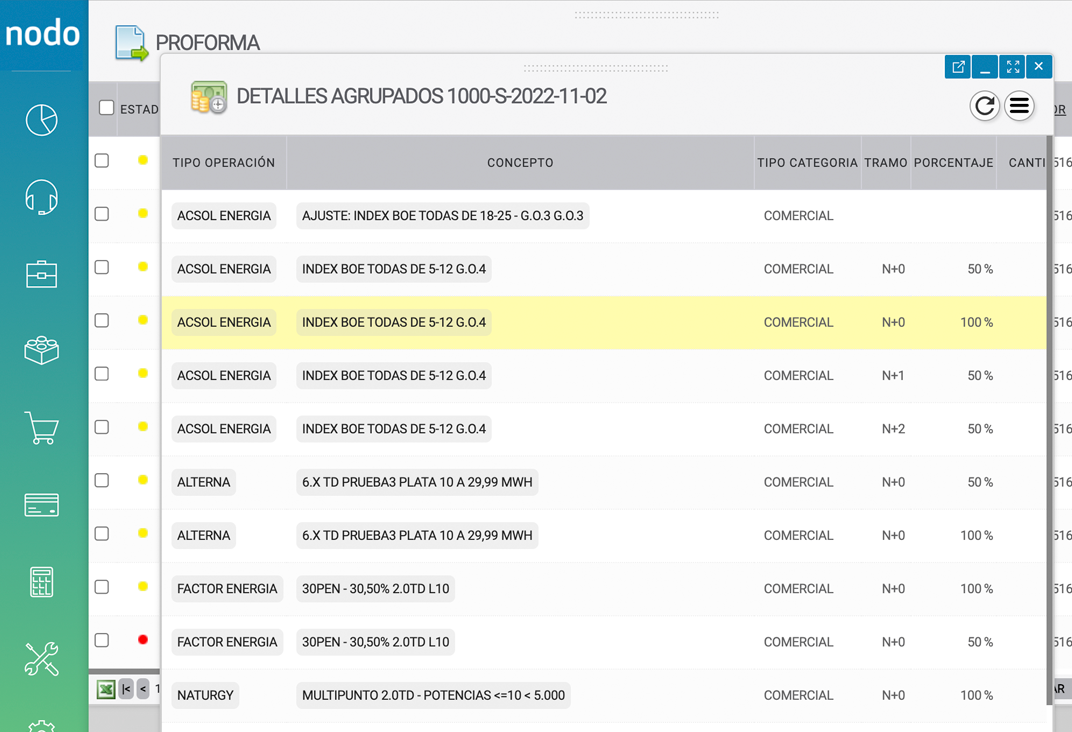Open the wrench and screwdriver tools section

point(42,659)
